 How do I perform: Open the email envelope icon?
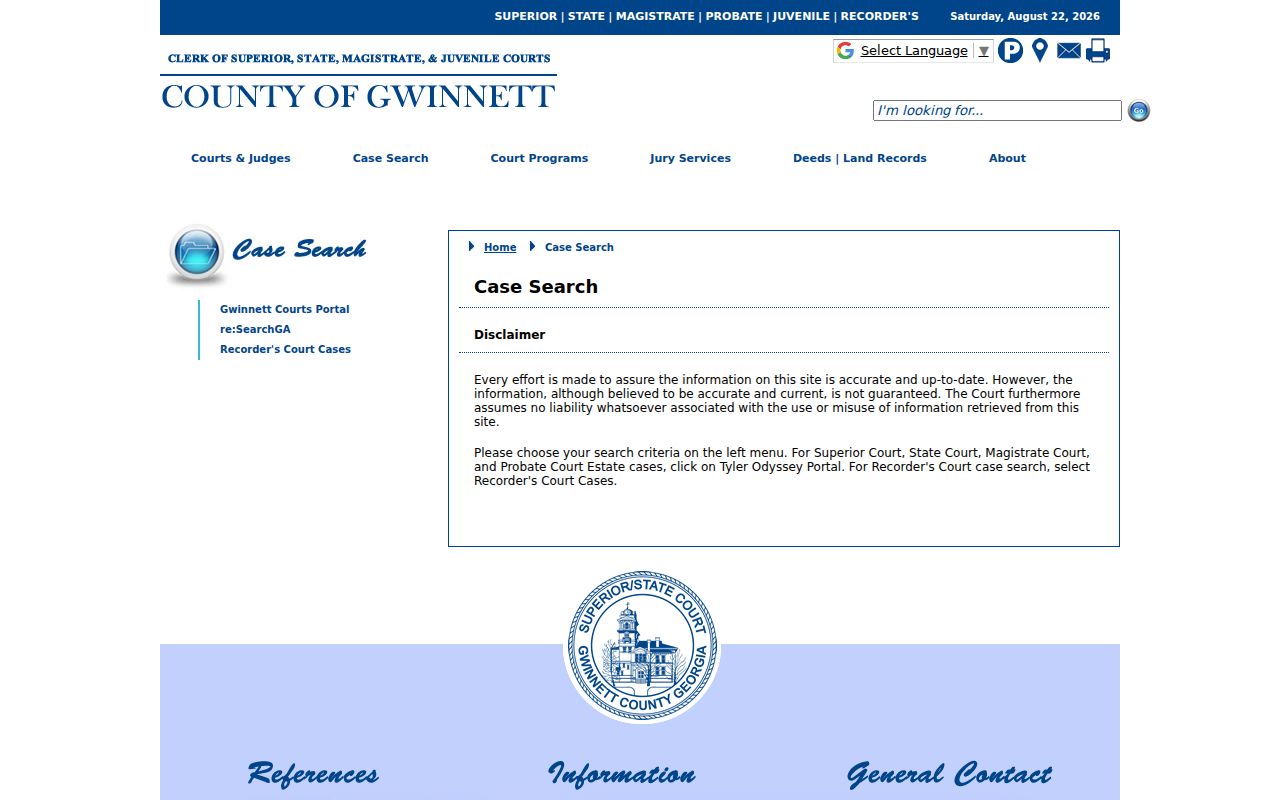[x=1069, y=50]
